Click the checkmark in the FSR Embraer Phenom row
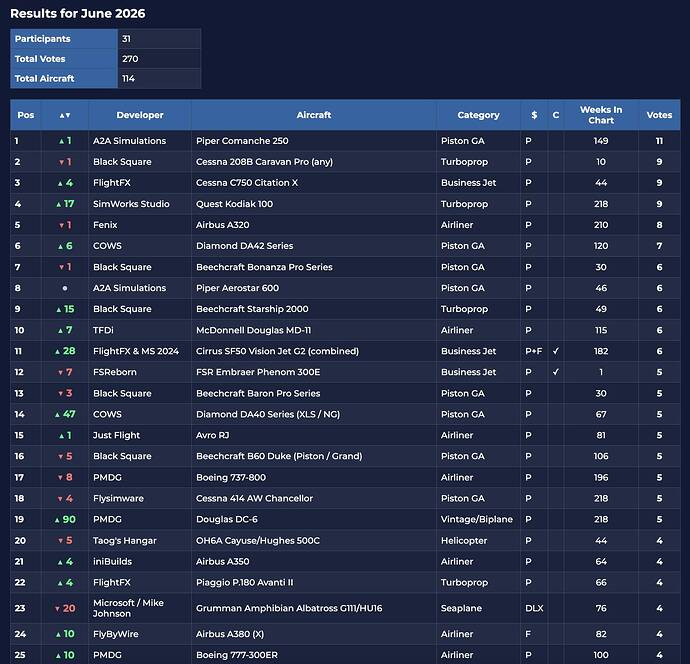 556,372
